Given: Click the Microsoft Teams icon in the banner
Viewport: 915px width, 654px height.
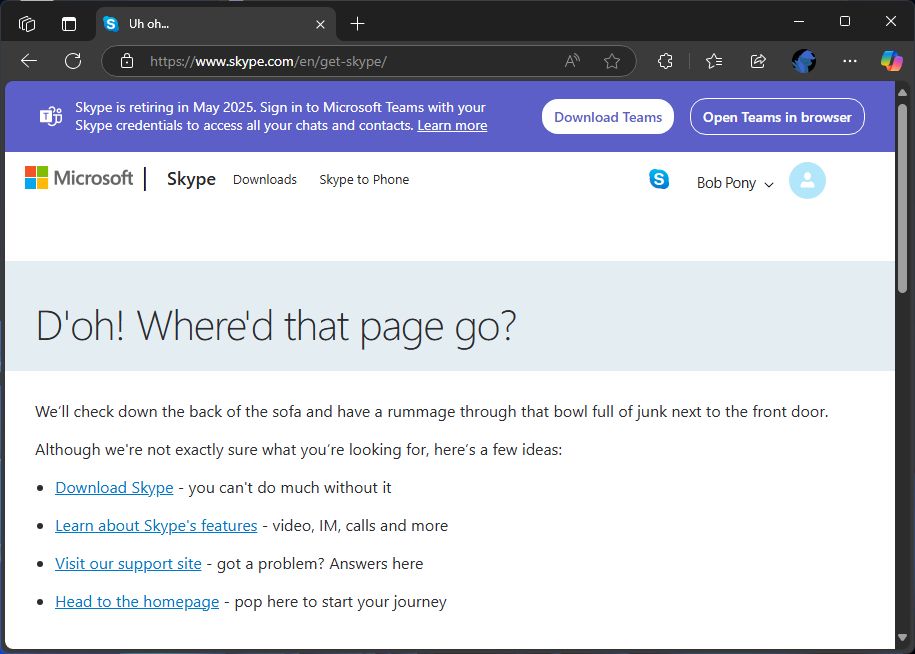Looking at the screenshot, I should (x=49, y=116).
